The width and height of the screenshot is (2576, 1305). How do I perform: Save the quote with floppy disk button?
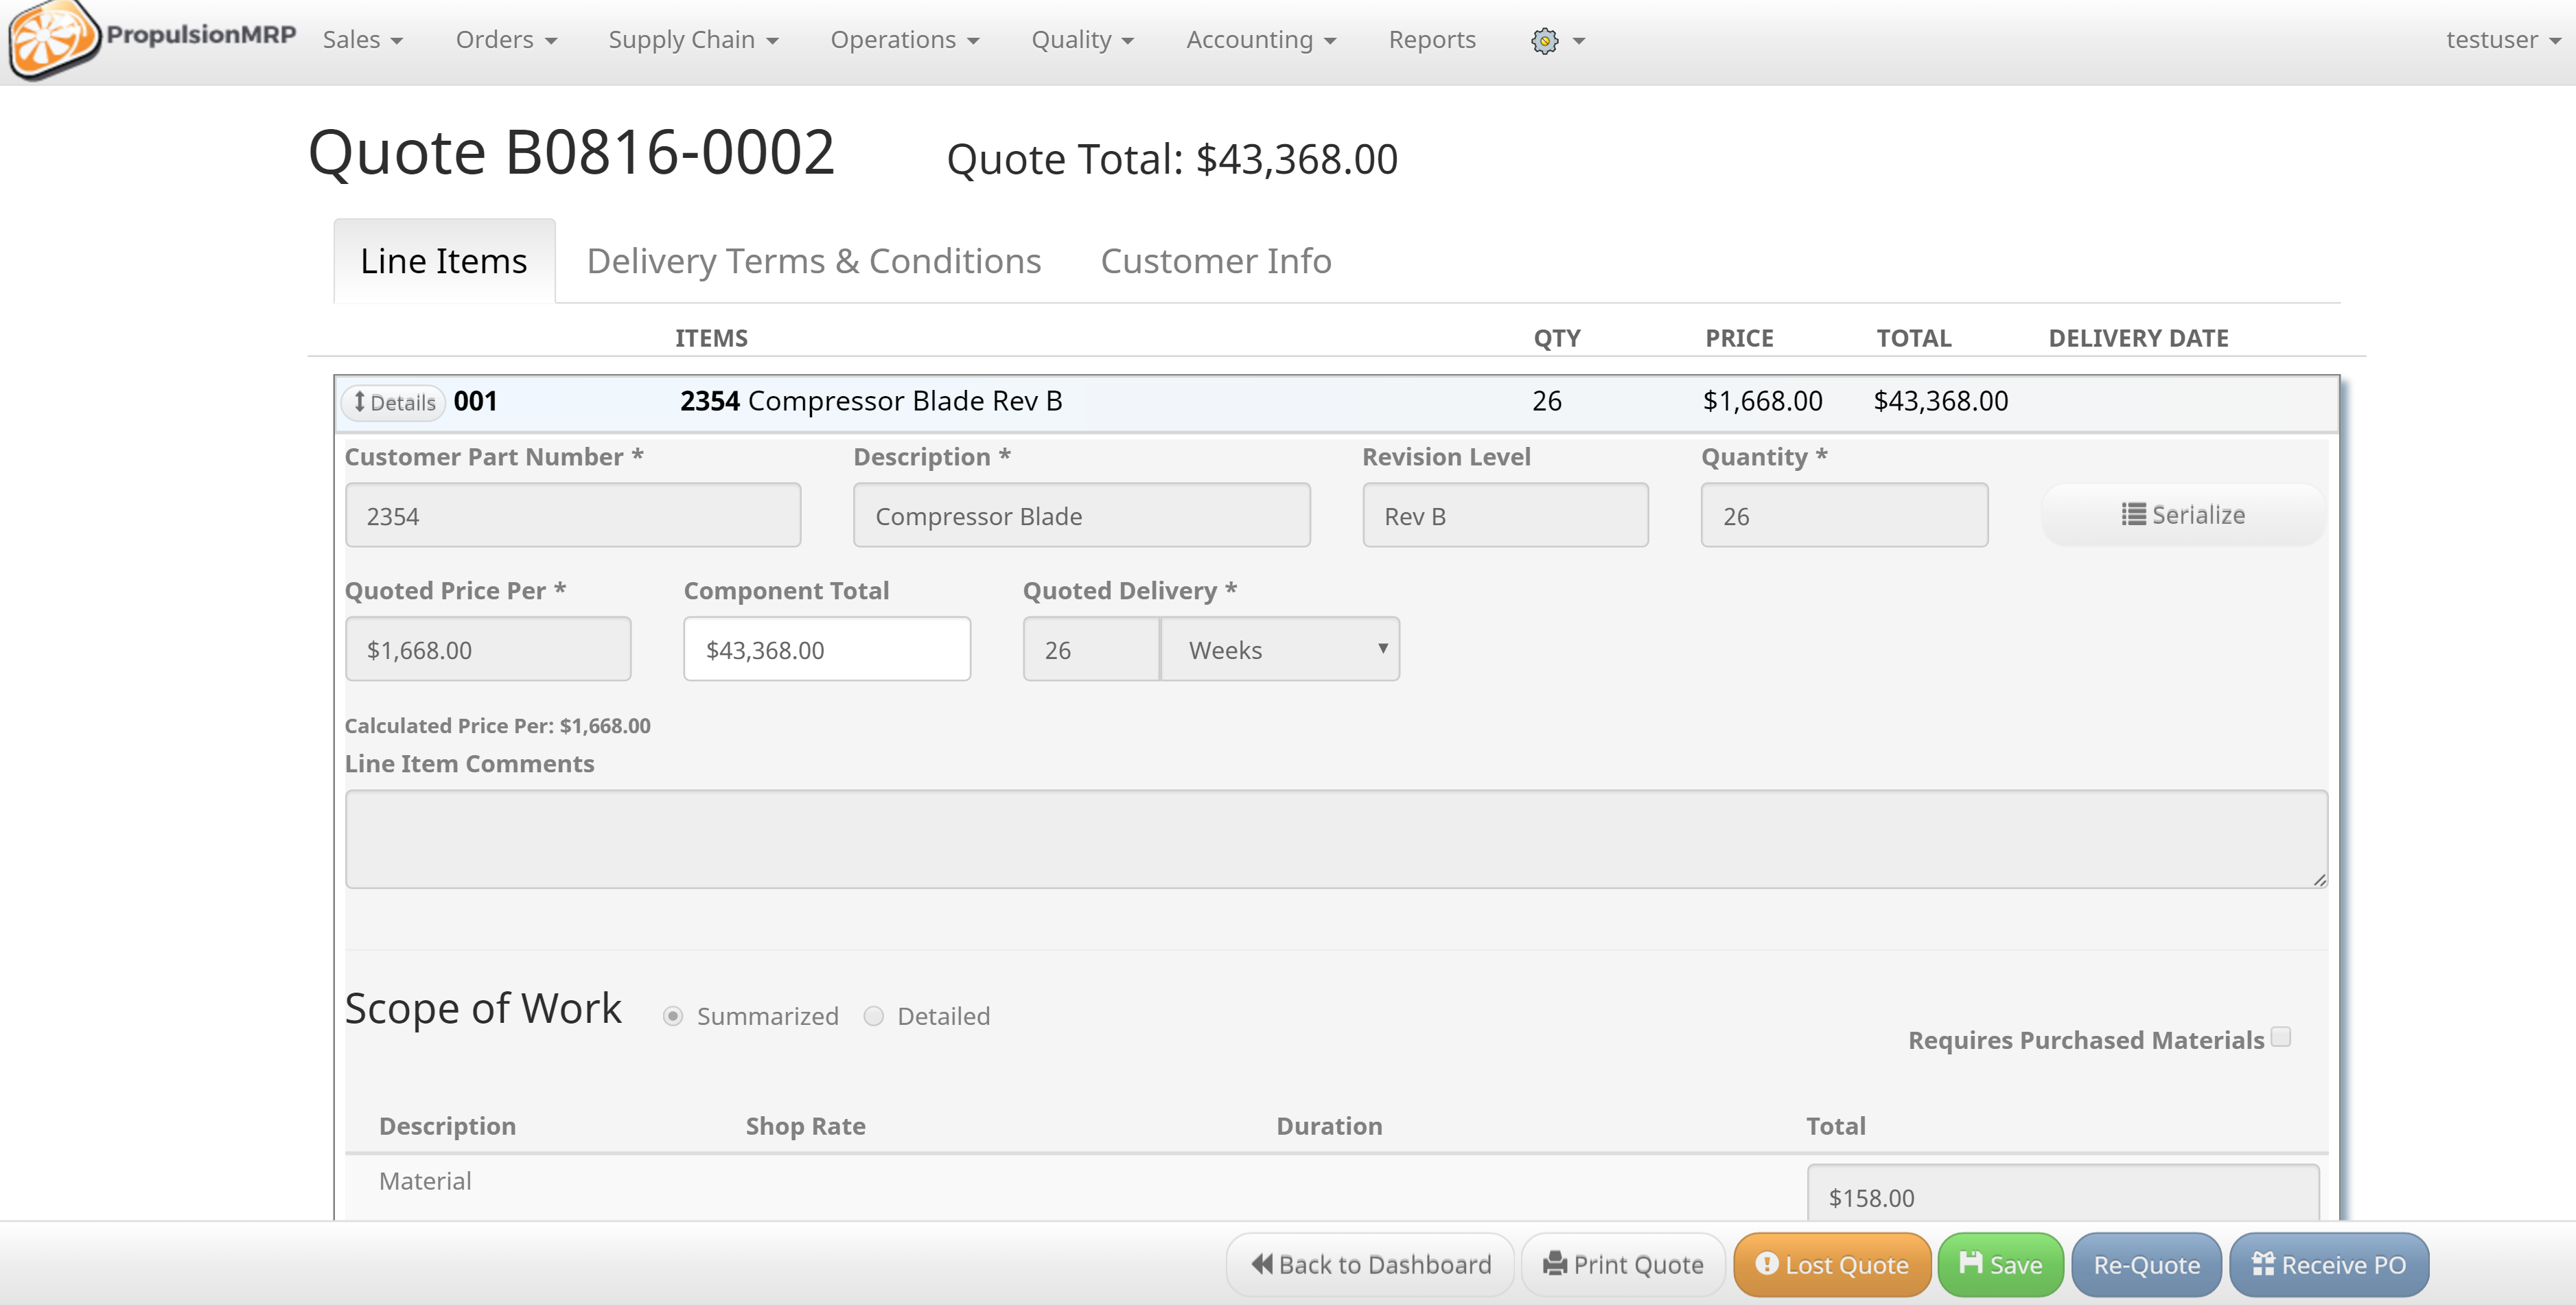[1999, 1264]
